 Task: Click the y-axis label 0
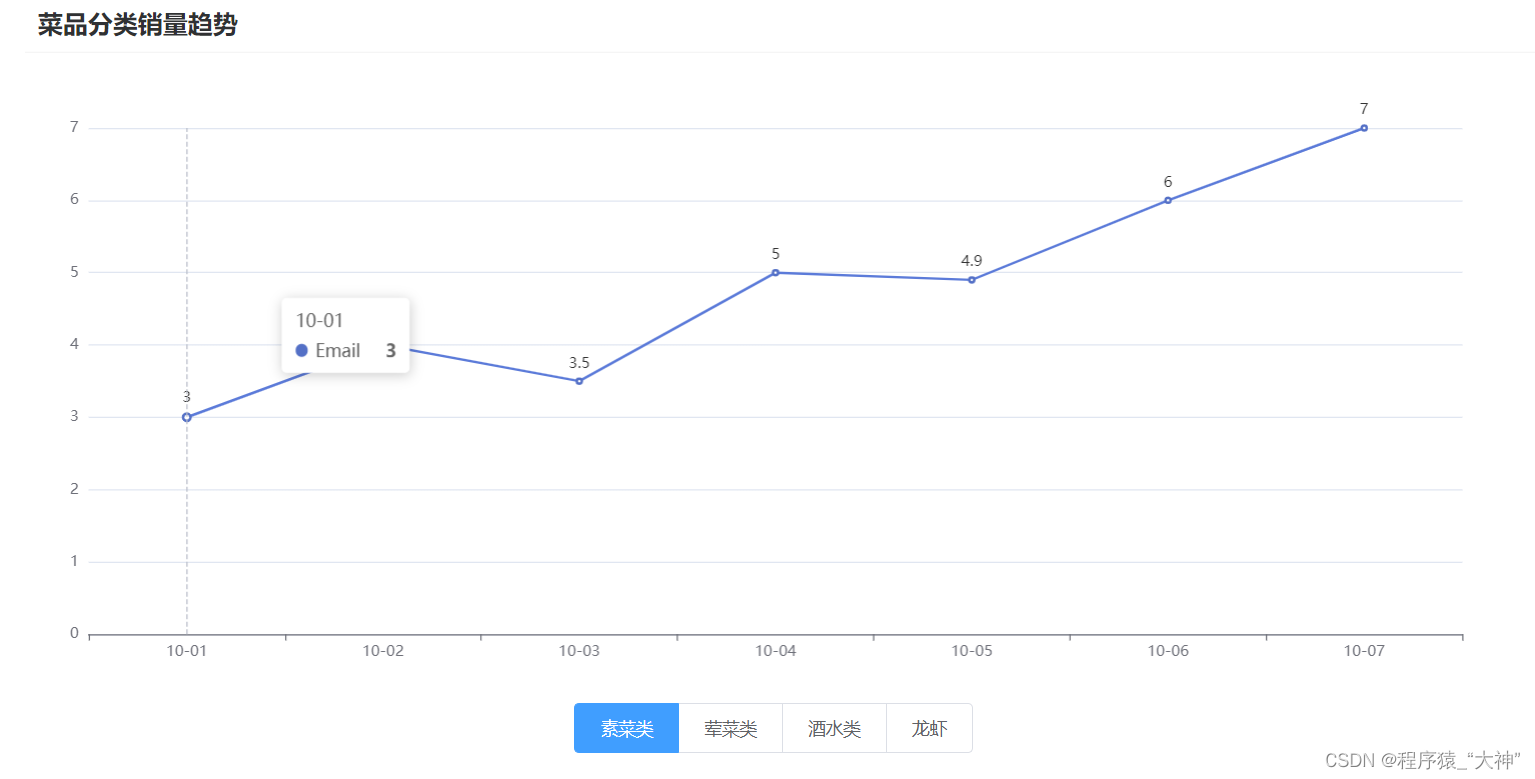(x=74, y=633)
